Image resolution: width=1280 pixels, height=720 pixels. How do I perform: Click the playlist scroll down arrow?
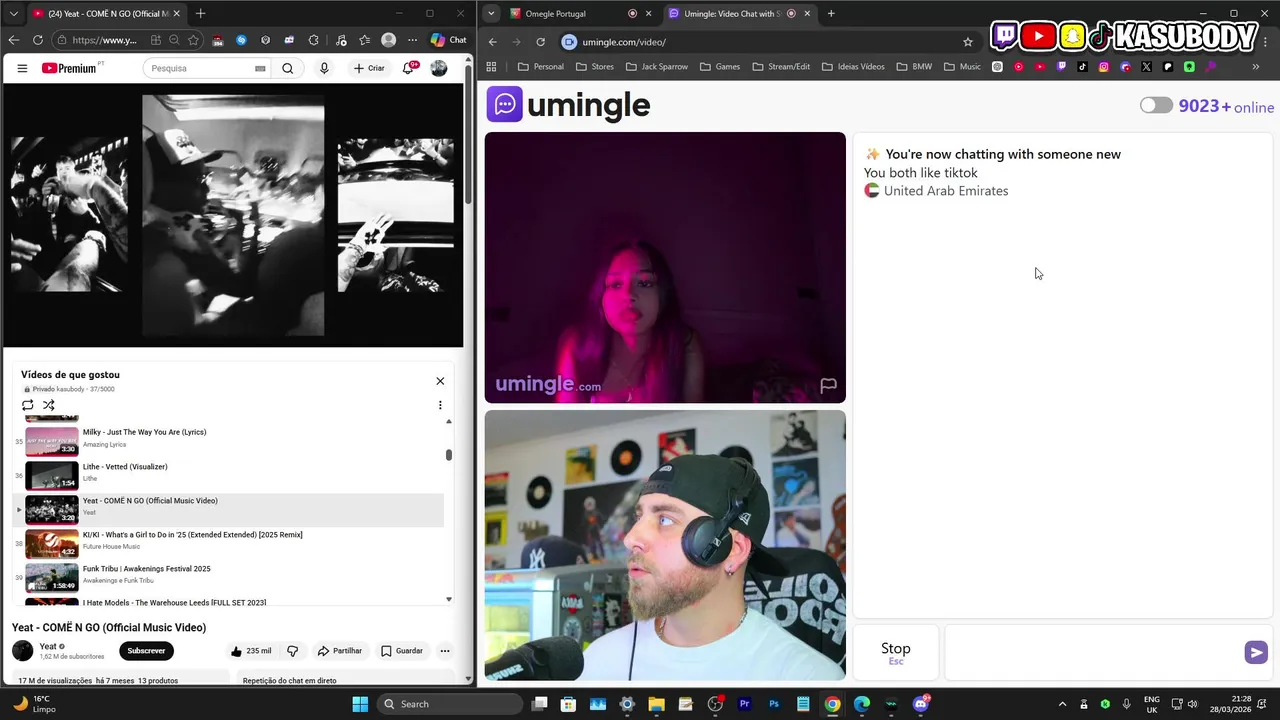pos(448,599)
